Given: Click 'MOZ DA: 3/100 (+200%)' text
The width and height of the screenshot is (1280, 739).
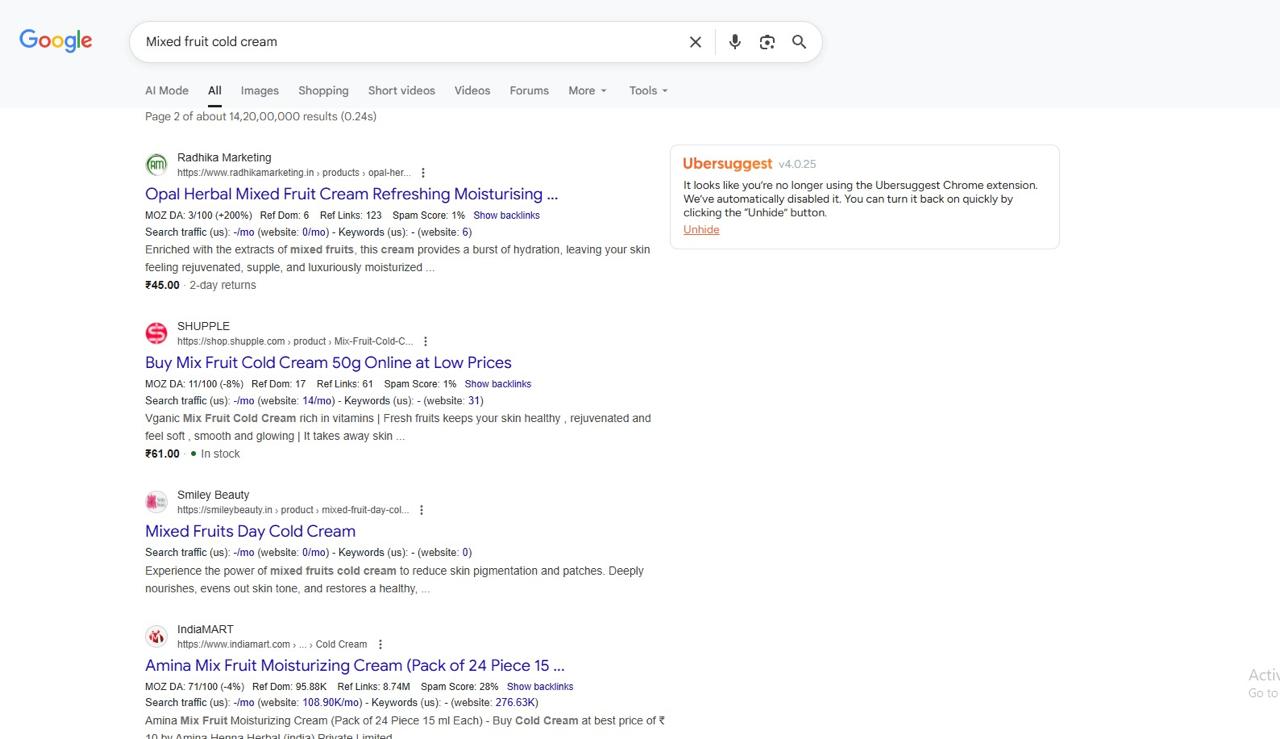Looking at the screenshot, I should [198, 215].
